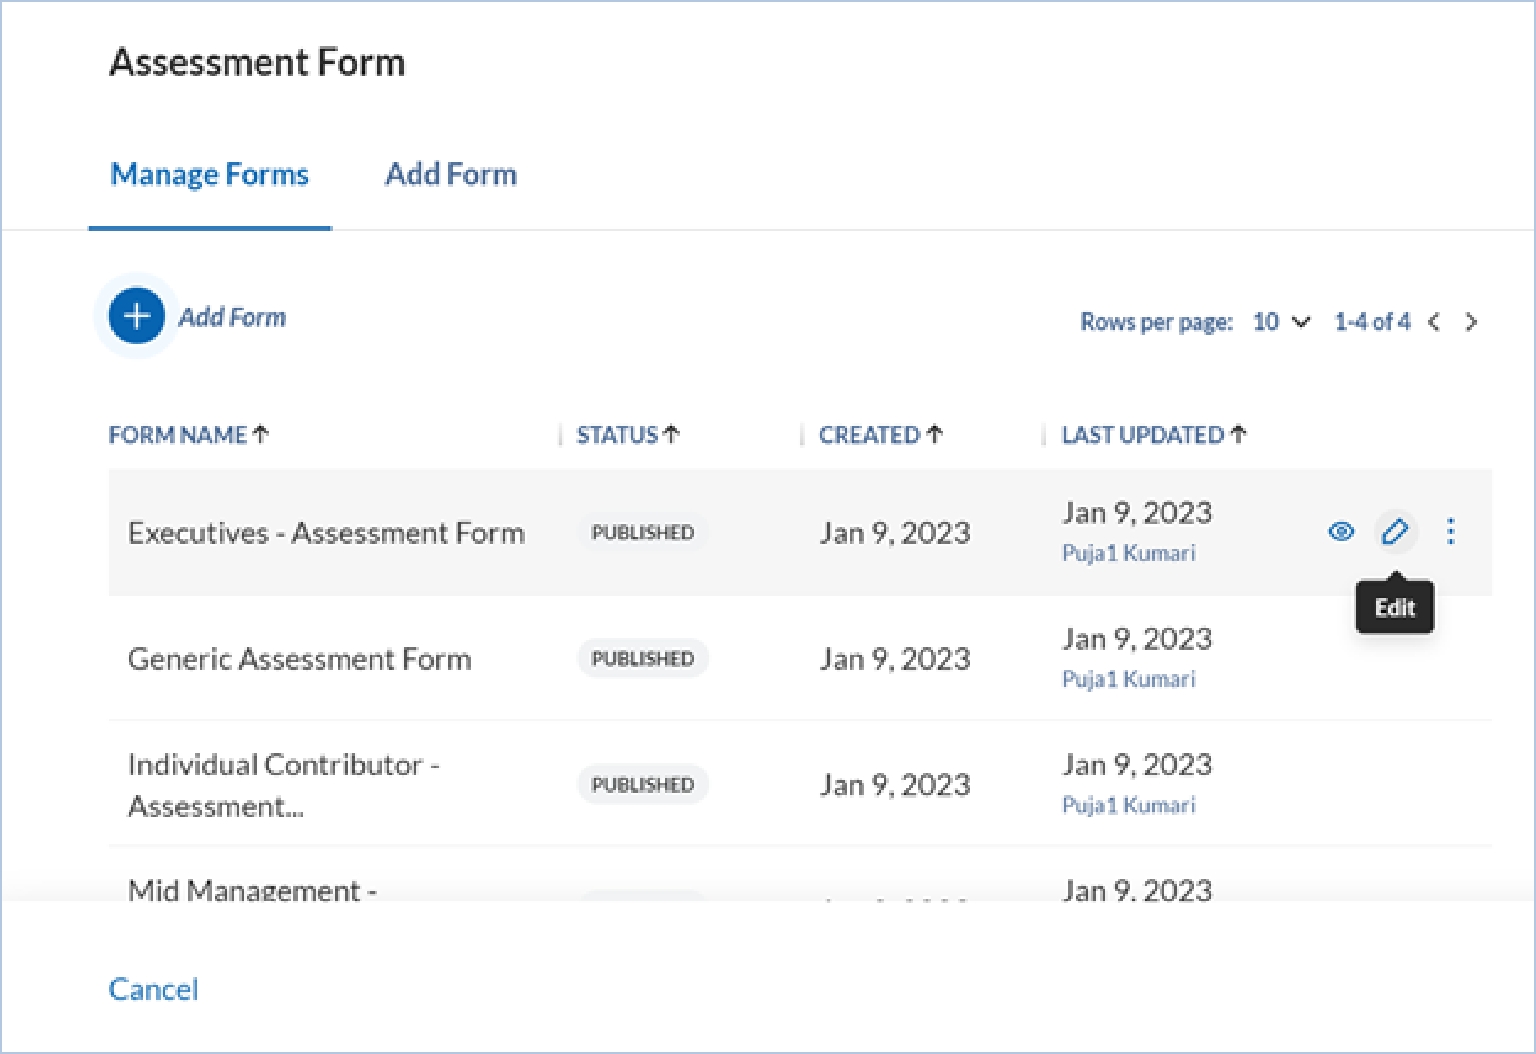Click the Cancel link
1536x1054 pixels.
(x=153, y=989)
